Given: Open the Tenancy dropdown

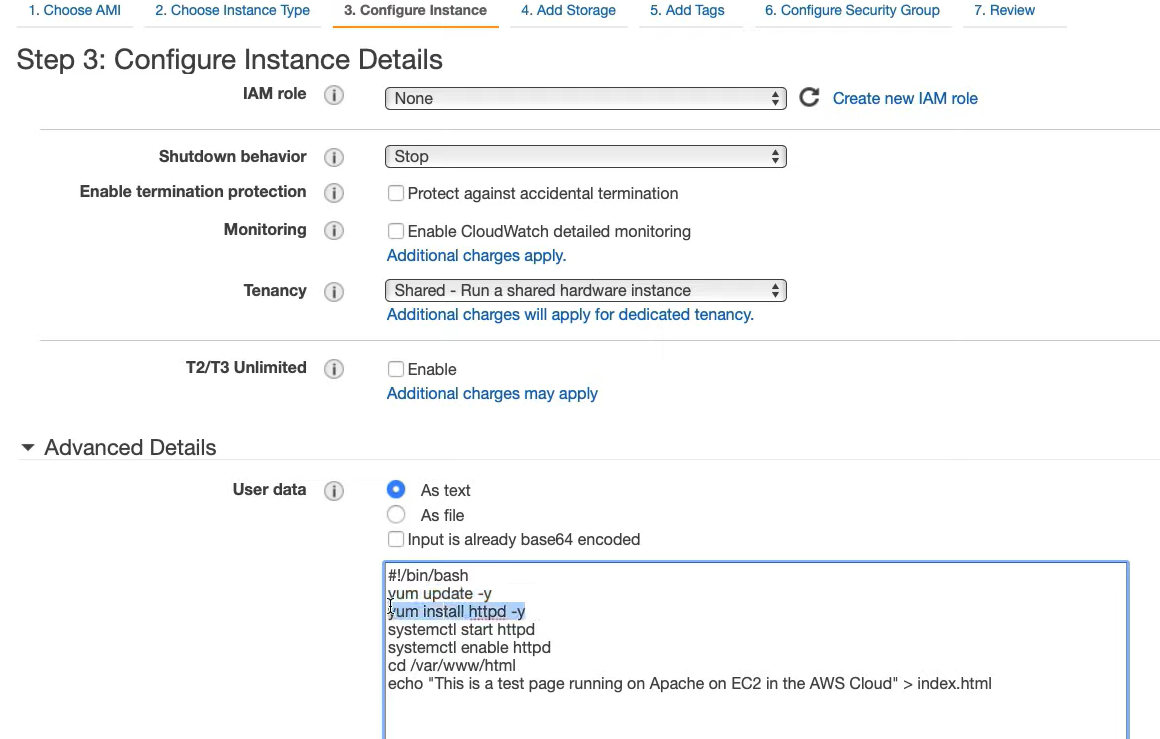Looking at the screenshot, I should (585, 291).
